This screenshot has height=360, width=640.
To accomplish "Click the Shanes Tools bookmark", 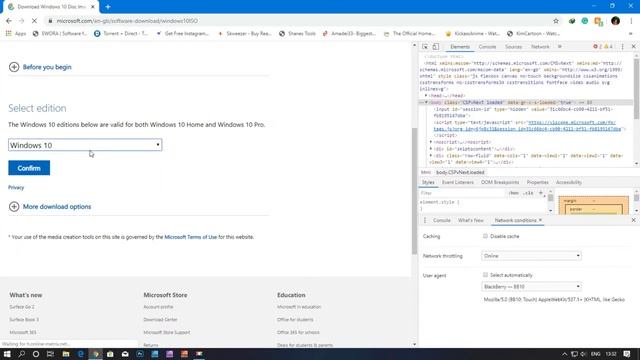I will click(298, 33).
